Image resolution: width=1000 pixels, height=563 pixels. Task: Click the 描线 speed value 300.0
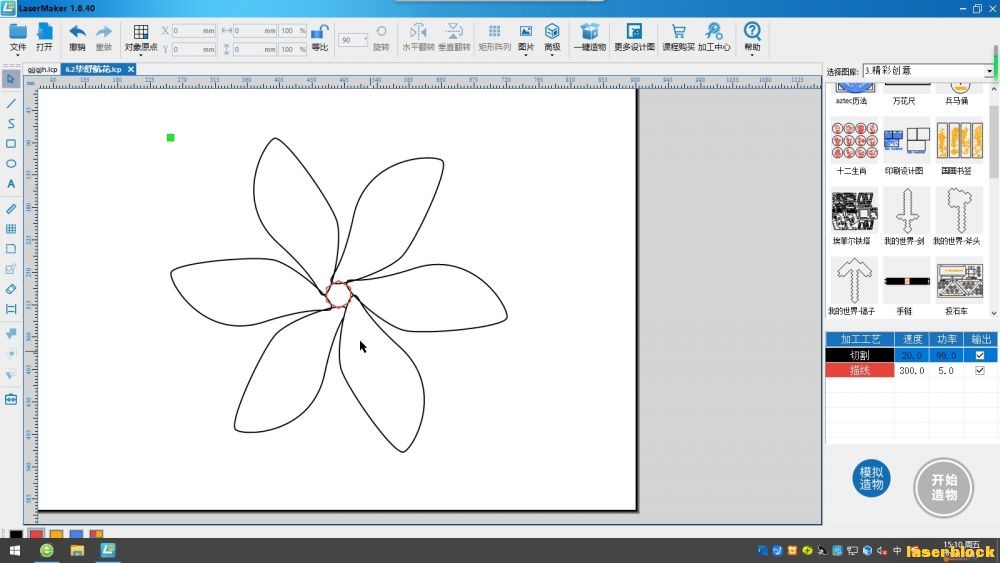[912, 370]
